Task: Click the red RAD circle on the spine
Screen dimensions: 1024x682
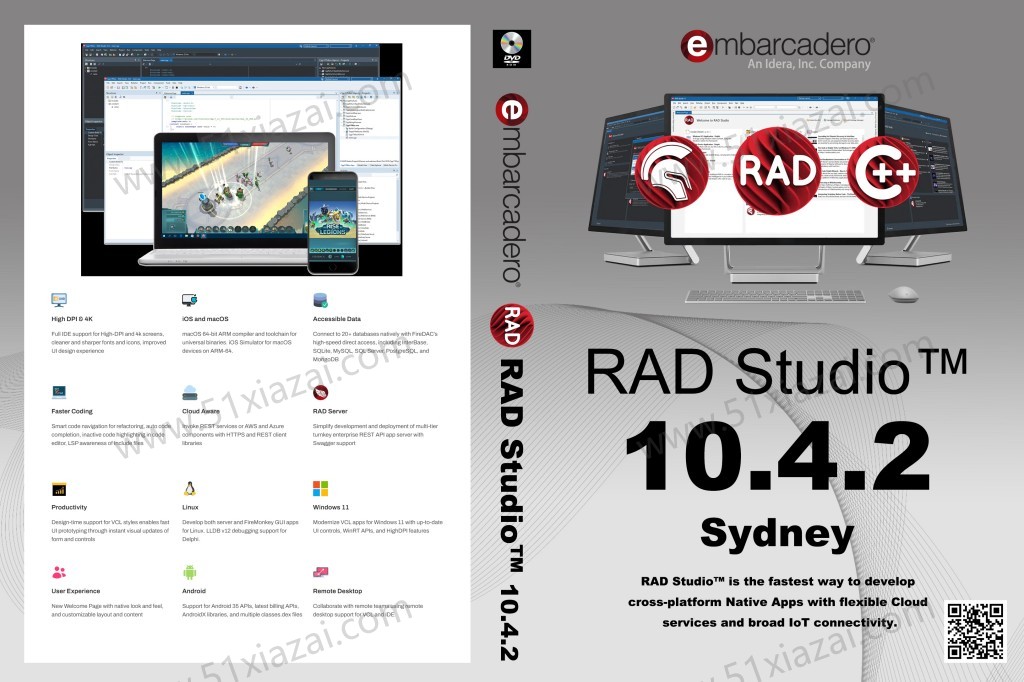Action: point(511,325)
